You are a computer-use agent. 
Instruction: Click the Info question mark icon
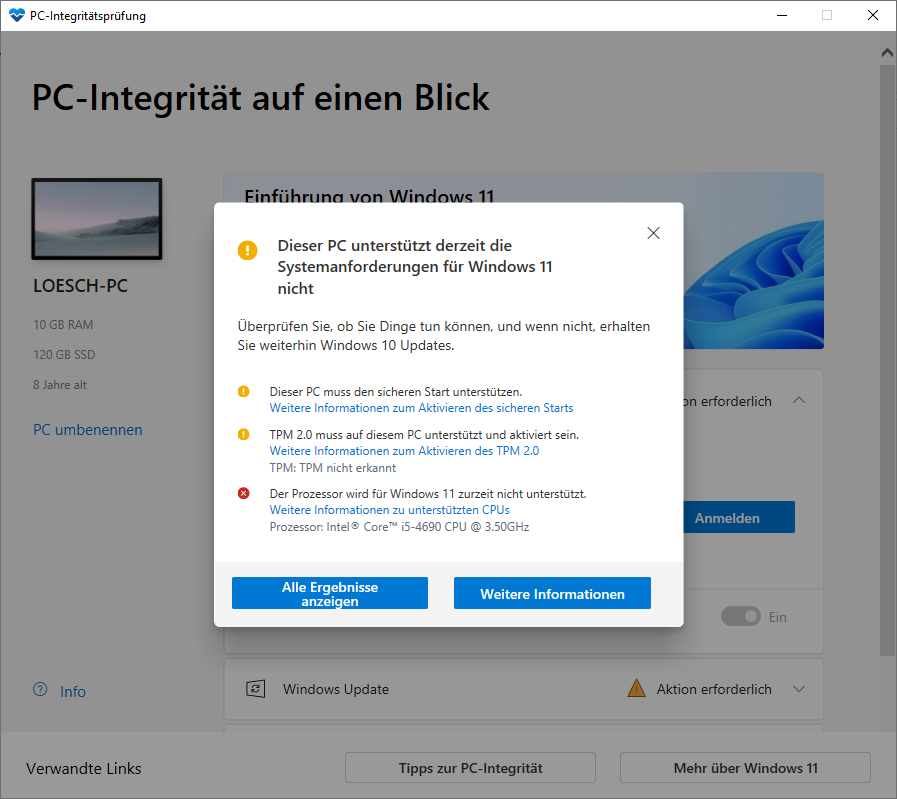tap(40, 690)
